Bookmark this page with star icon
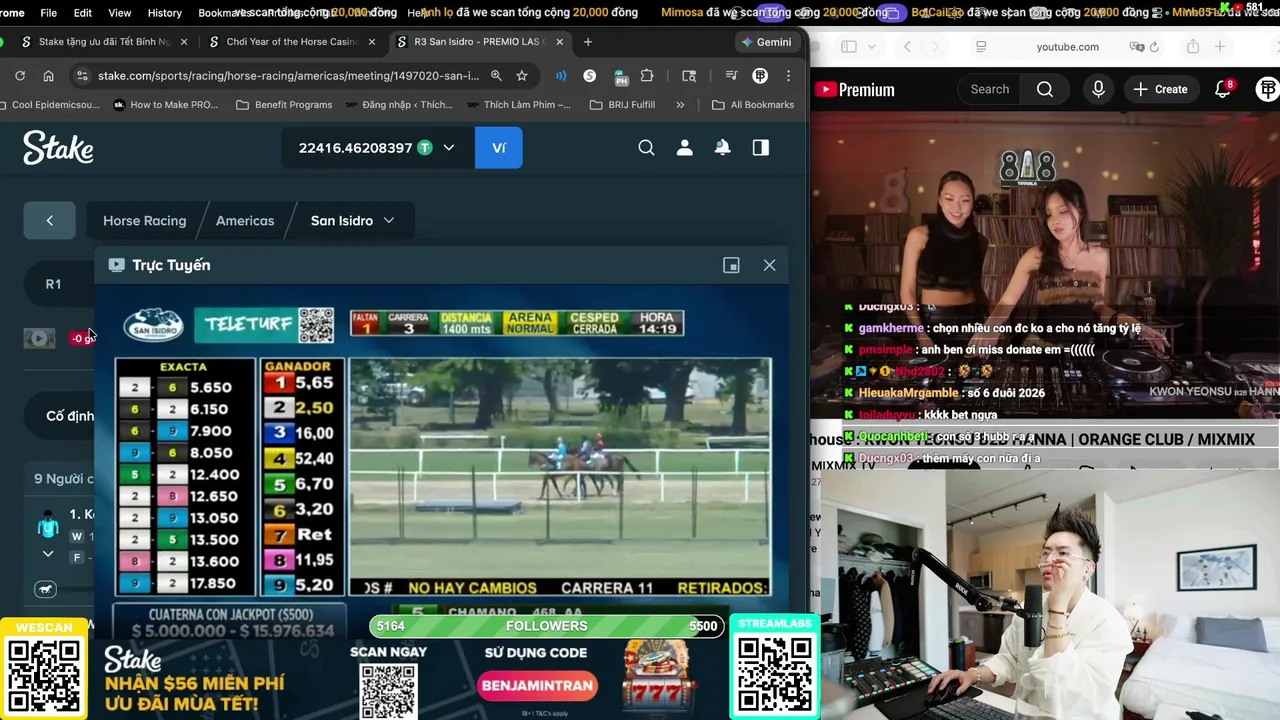1280x720 pixels. 521,75
